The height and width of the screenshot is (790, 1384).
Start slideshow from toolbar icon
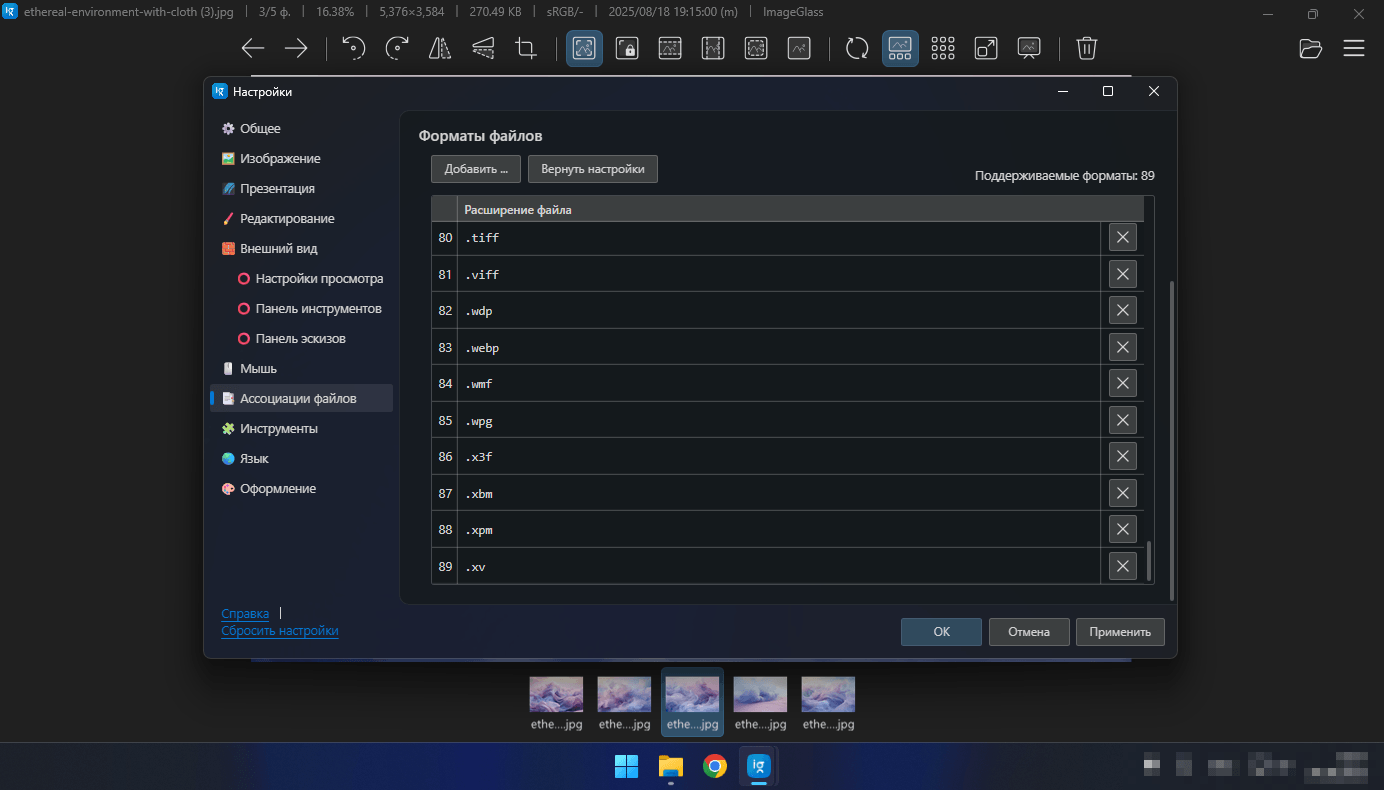tap(1029, 48)
